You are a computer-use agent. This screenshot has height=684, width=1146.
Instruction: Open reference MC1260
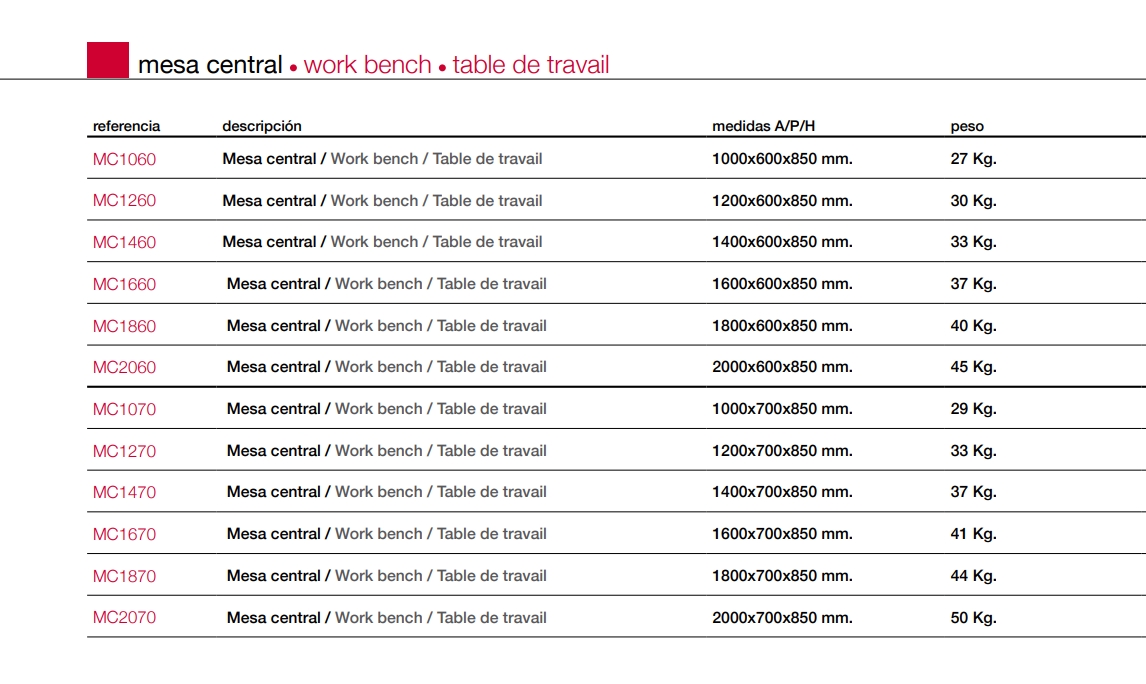pos(124,201)
